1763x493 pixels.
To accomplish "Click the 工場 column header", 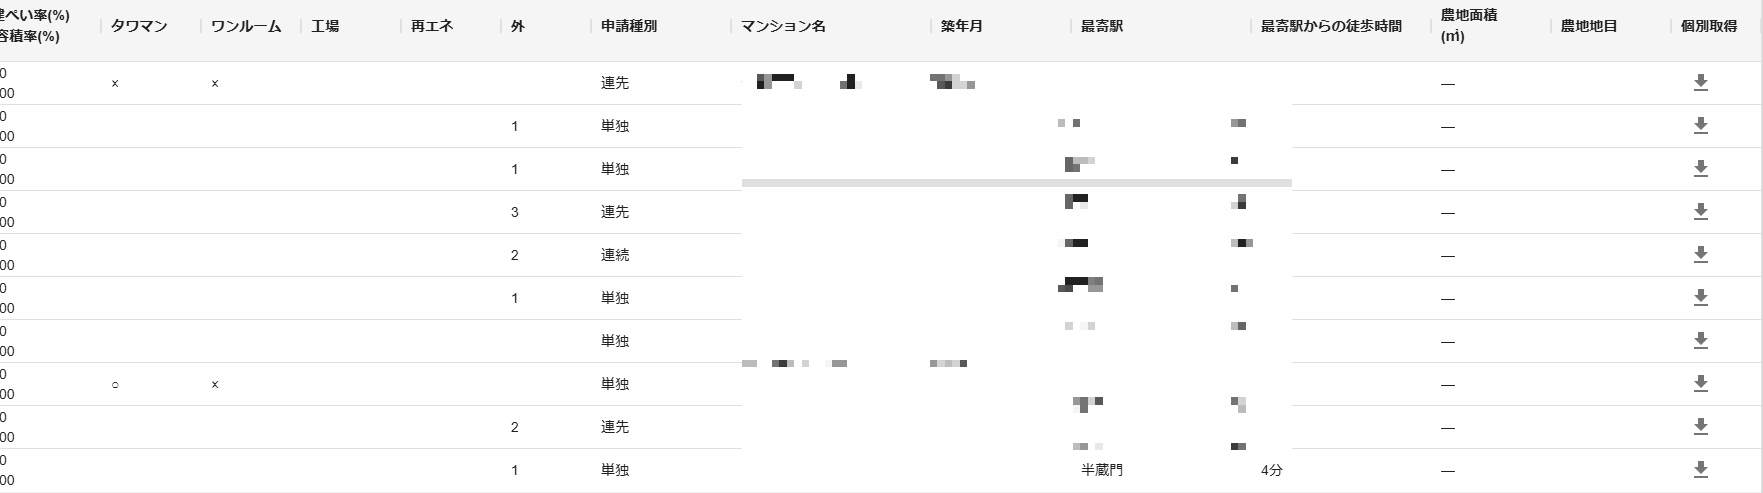I will (x=325, y=26).
